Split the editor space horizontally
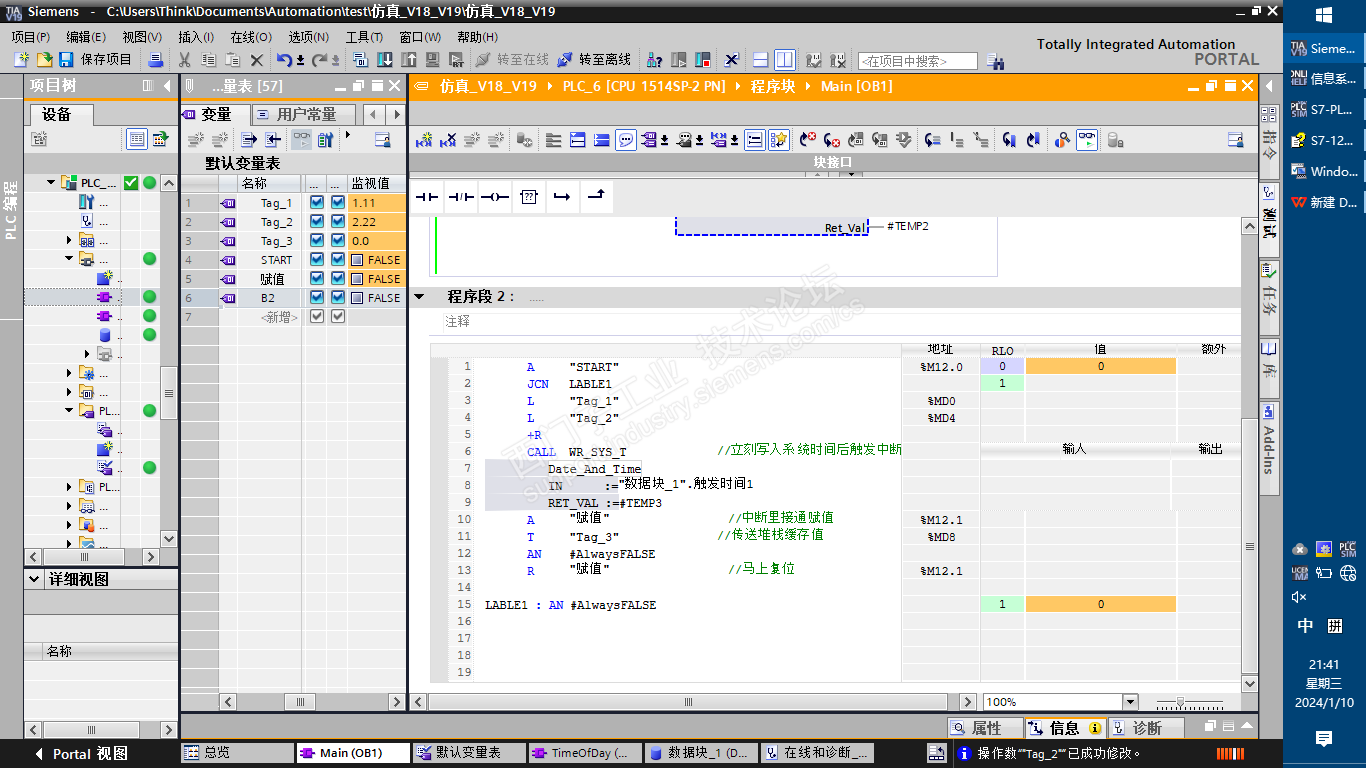Screen dimensions: 1366x768 click(x=761, y=60)
